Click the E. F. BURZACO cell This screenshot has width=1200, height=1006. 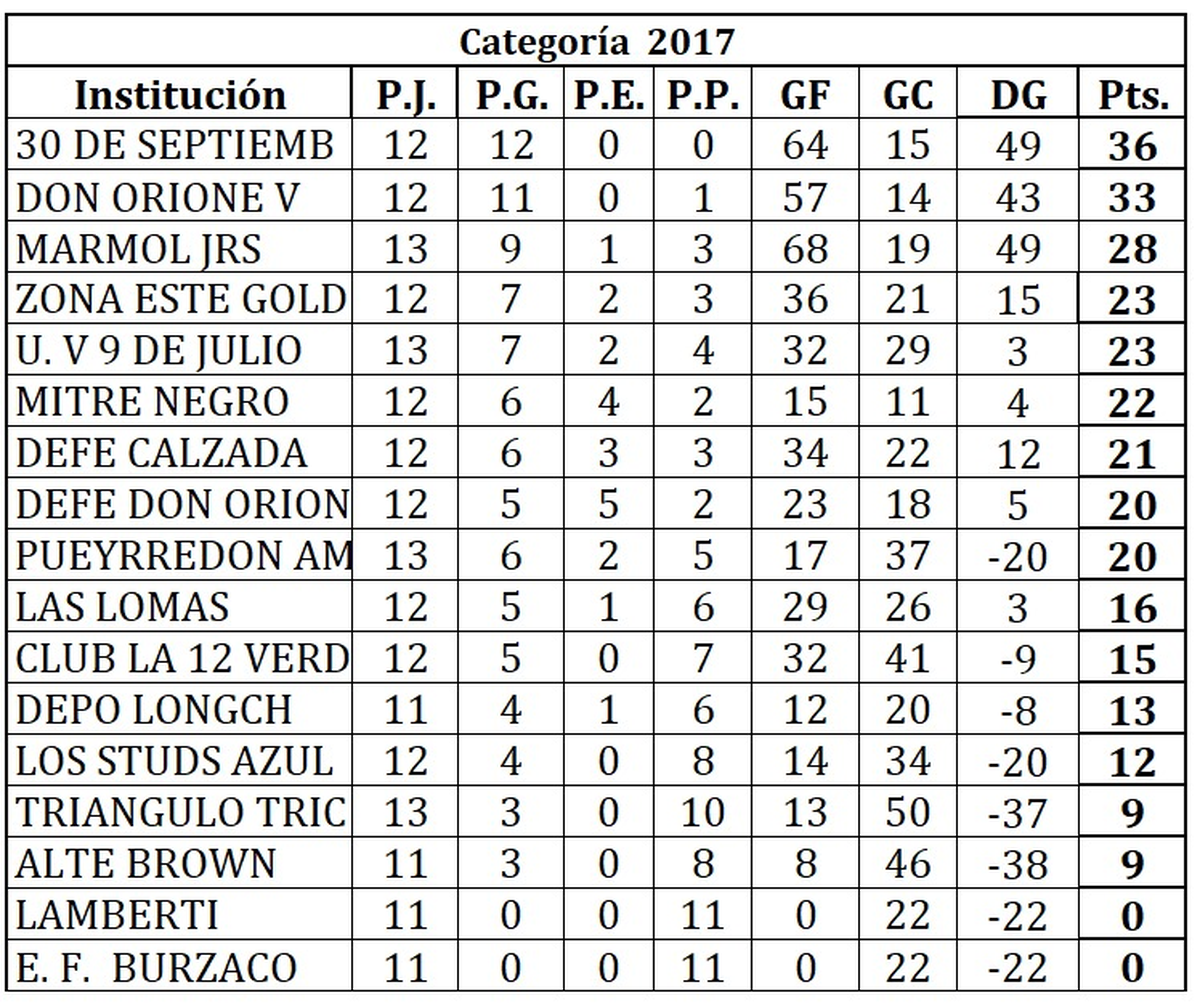tap(181, 967)
